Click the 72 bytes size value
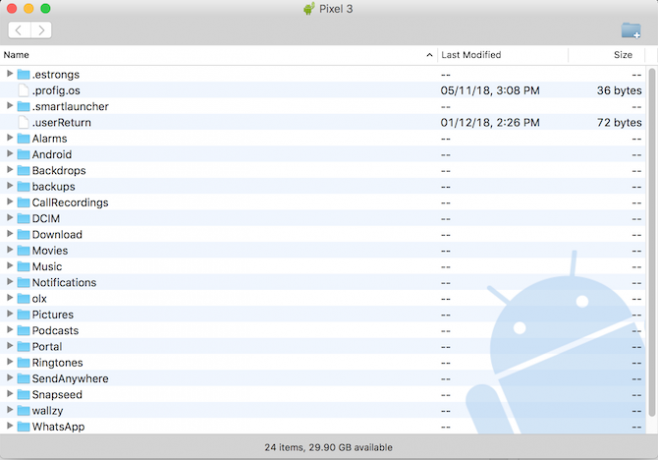 pos(619,123)
